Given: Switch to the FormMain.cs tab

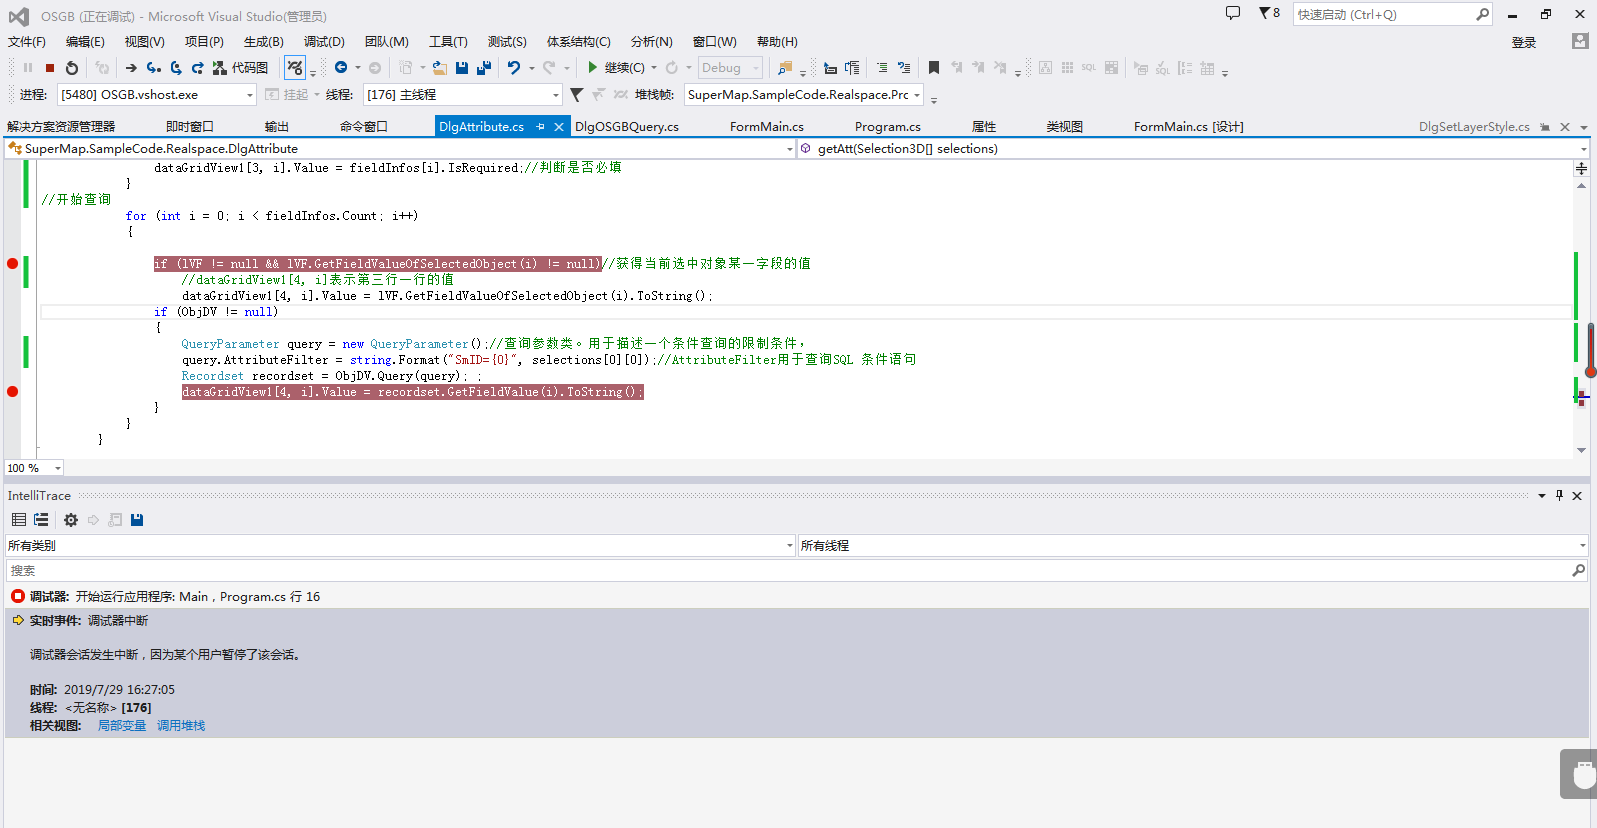Looking at the screenshot, I should click(767, 127).
